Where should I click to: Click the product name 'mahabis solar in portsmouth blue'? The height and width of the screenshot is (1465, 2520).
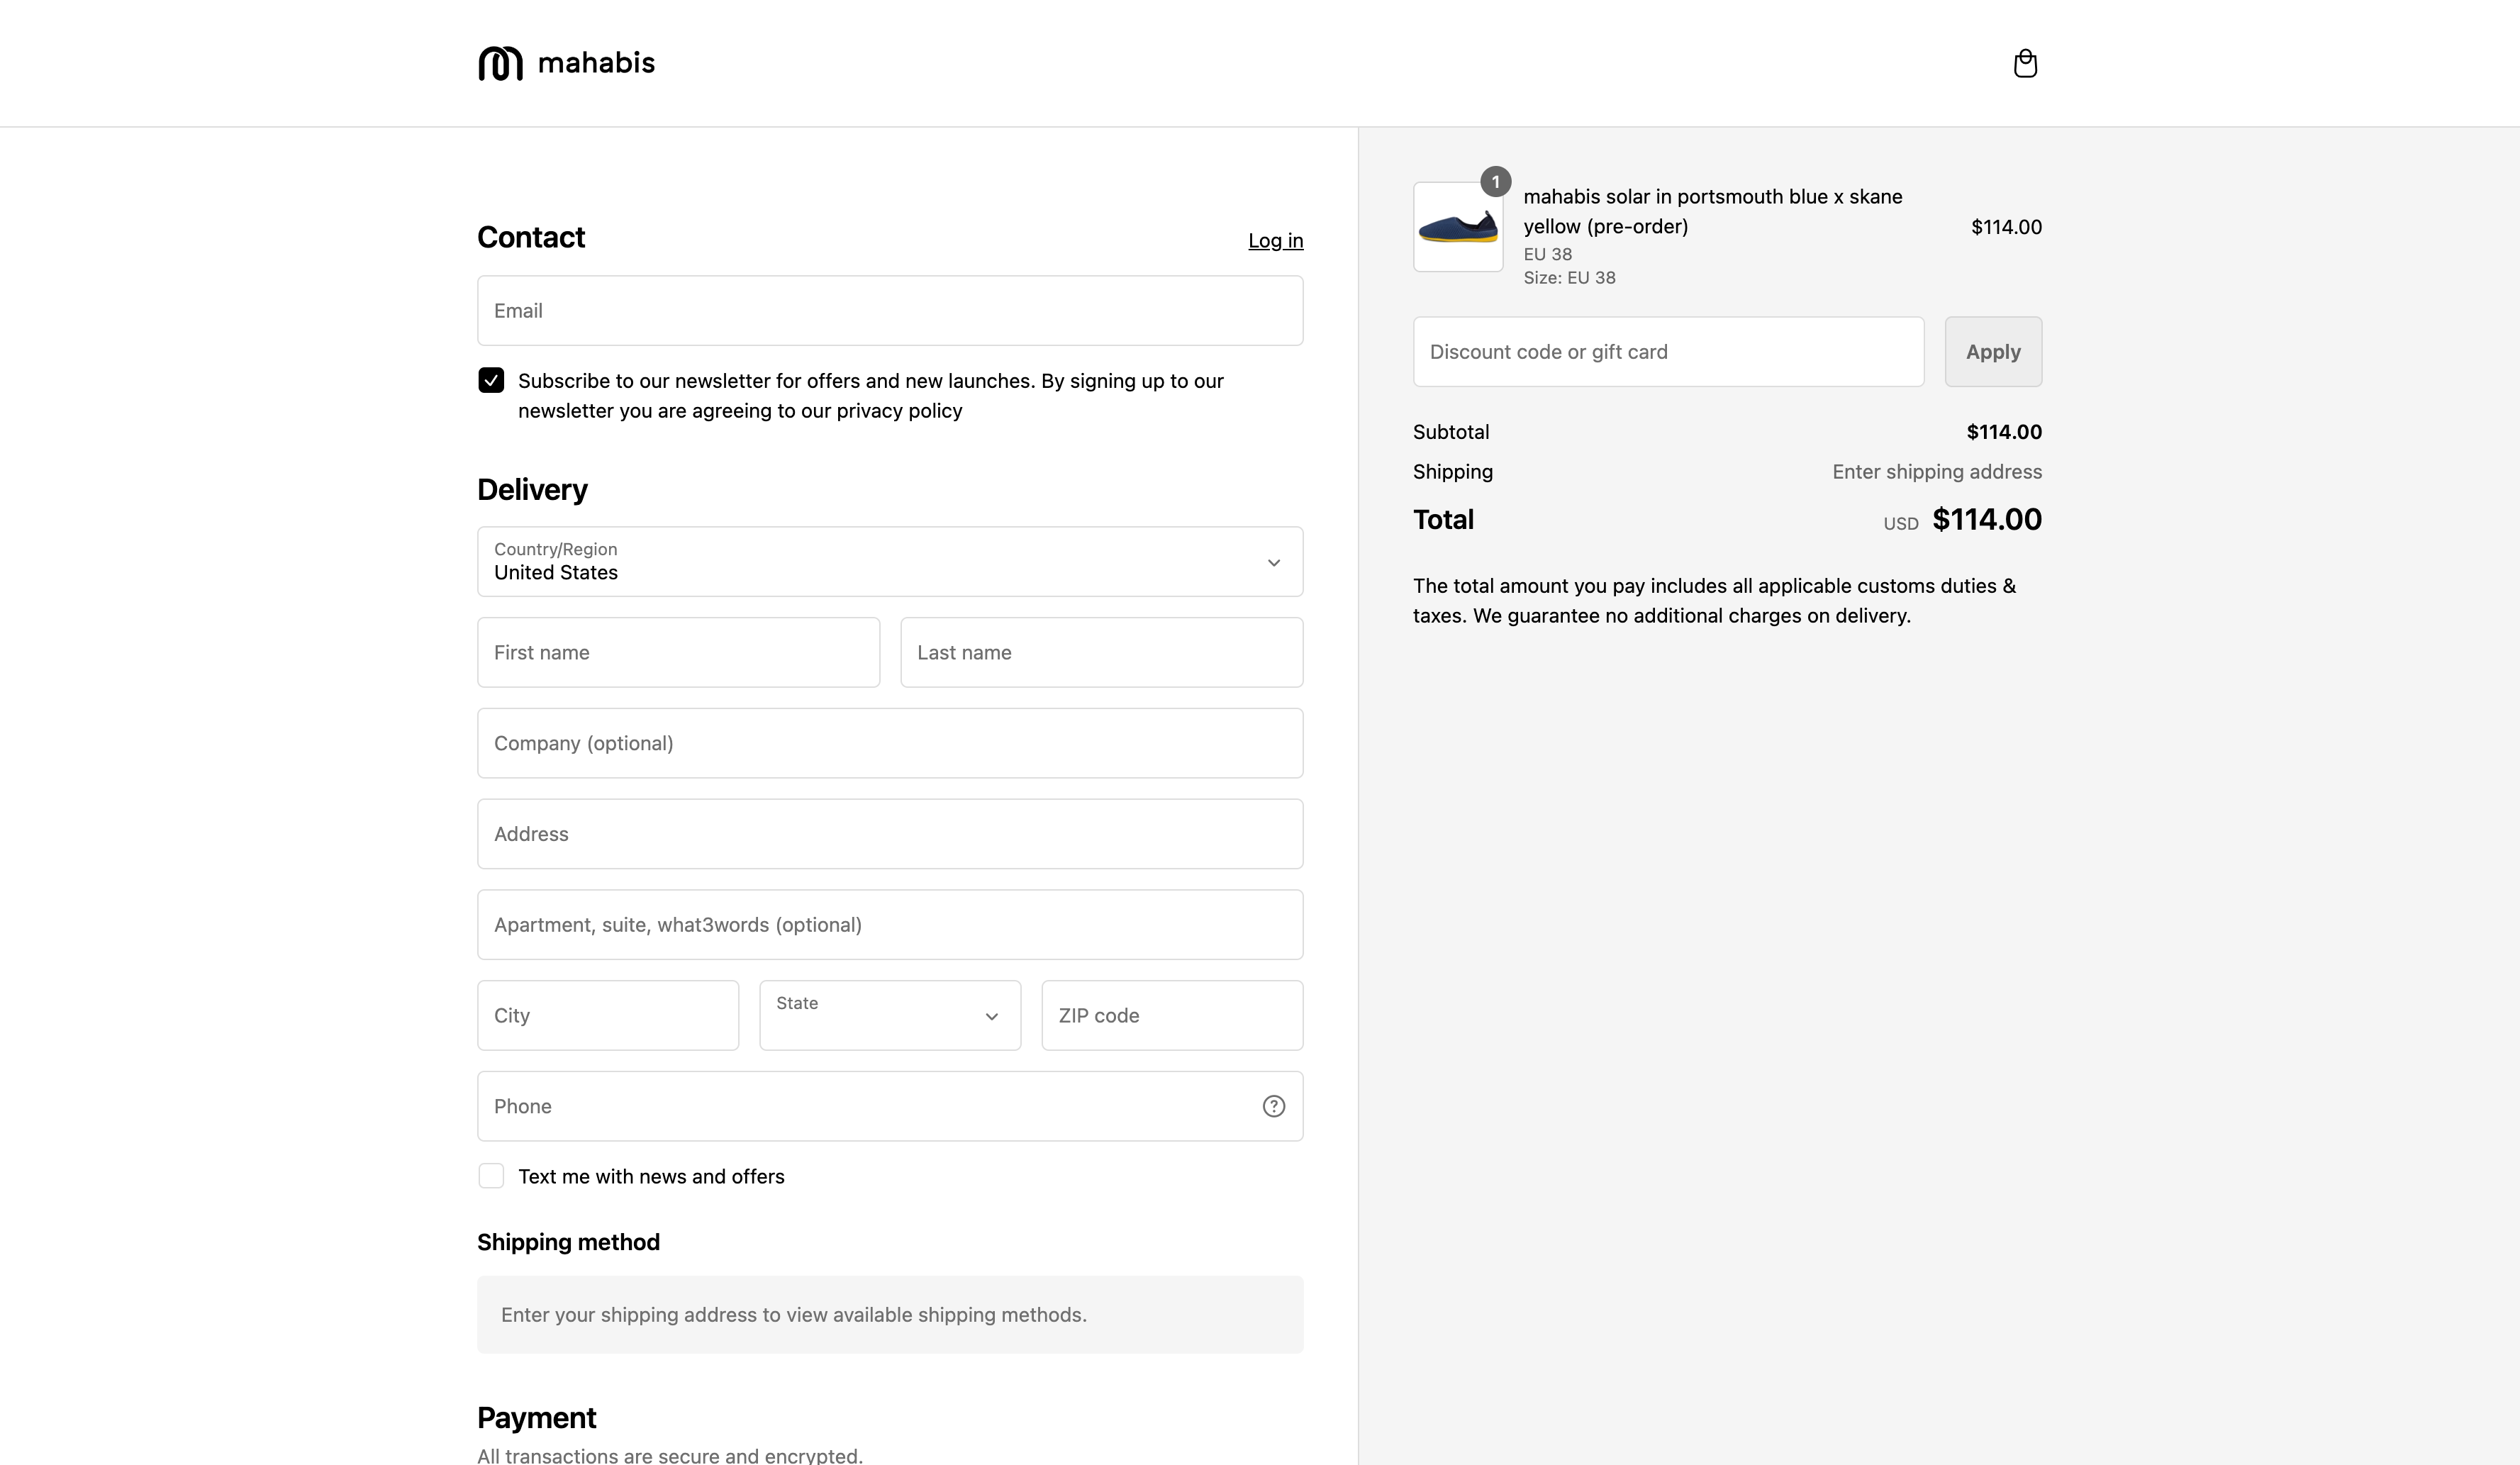(1713, 211)
